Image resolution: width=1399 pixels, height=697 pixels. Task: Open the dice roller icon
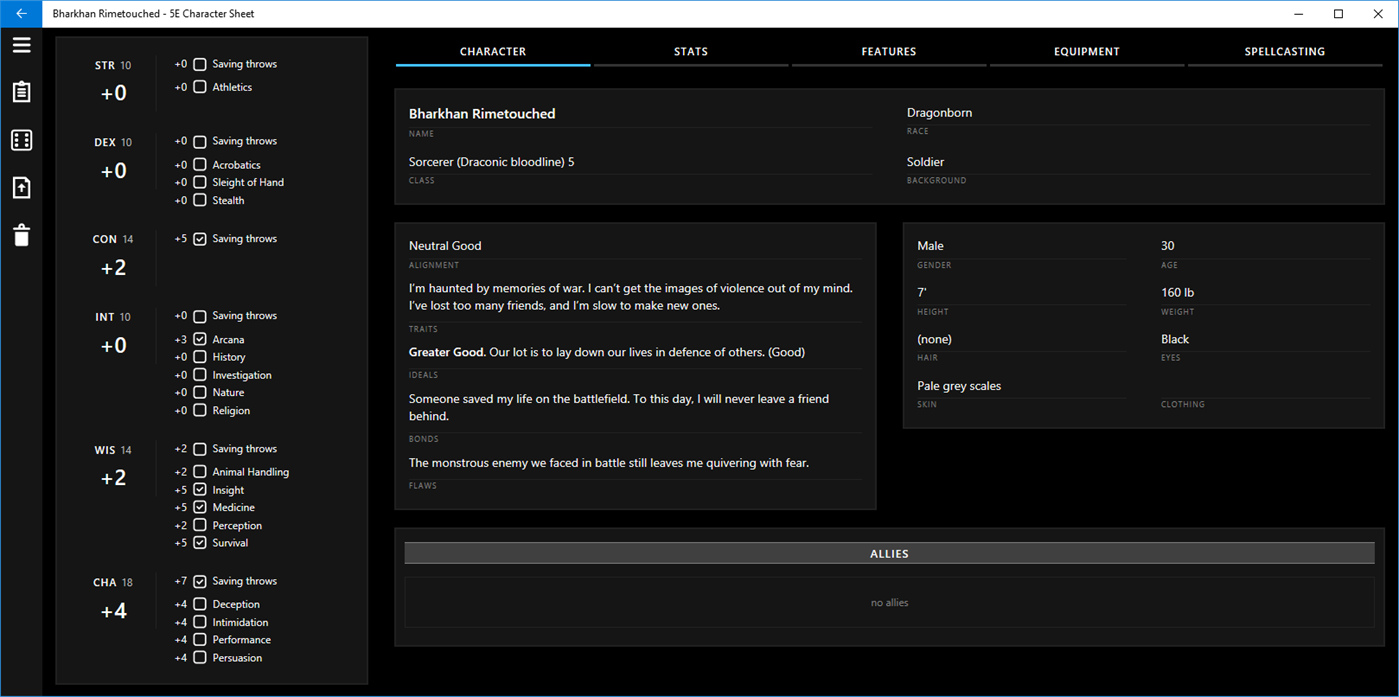(x=21, y=140)
